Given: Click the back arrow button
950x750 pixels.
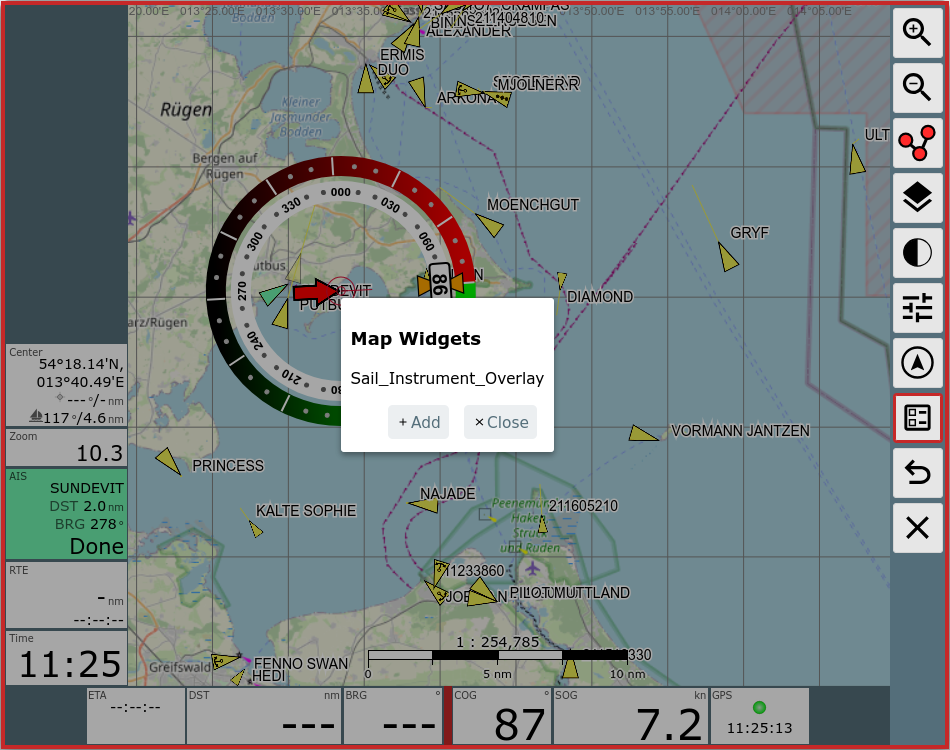Looking at the screenshot, I should 917,473.
